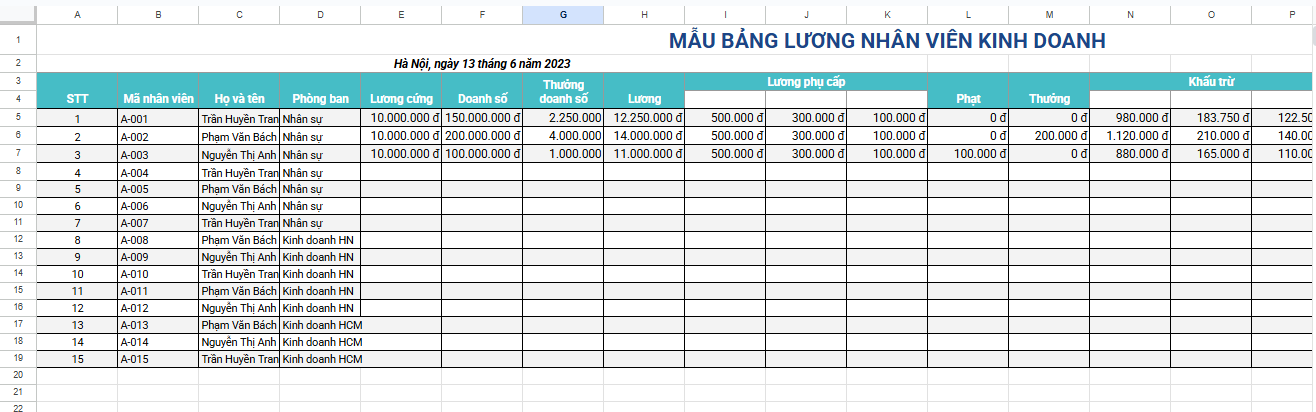The image size is (1316, 412).
Task: Select the cell with 980.000 đ
Action: click(1130, 118)
